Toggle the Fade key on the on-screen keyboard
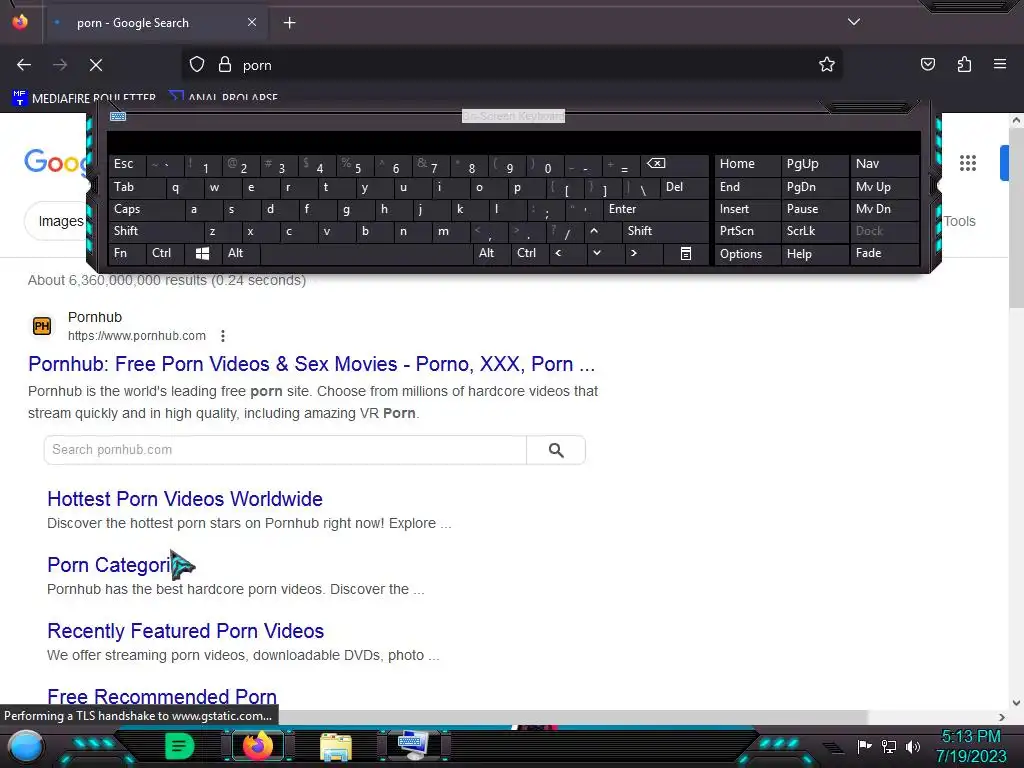This screenshot has height=768, width=1024. coord(884,253)
